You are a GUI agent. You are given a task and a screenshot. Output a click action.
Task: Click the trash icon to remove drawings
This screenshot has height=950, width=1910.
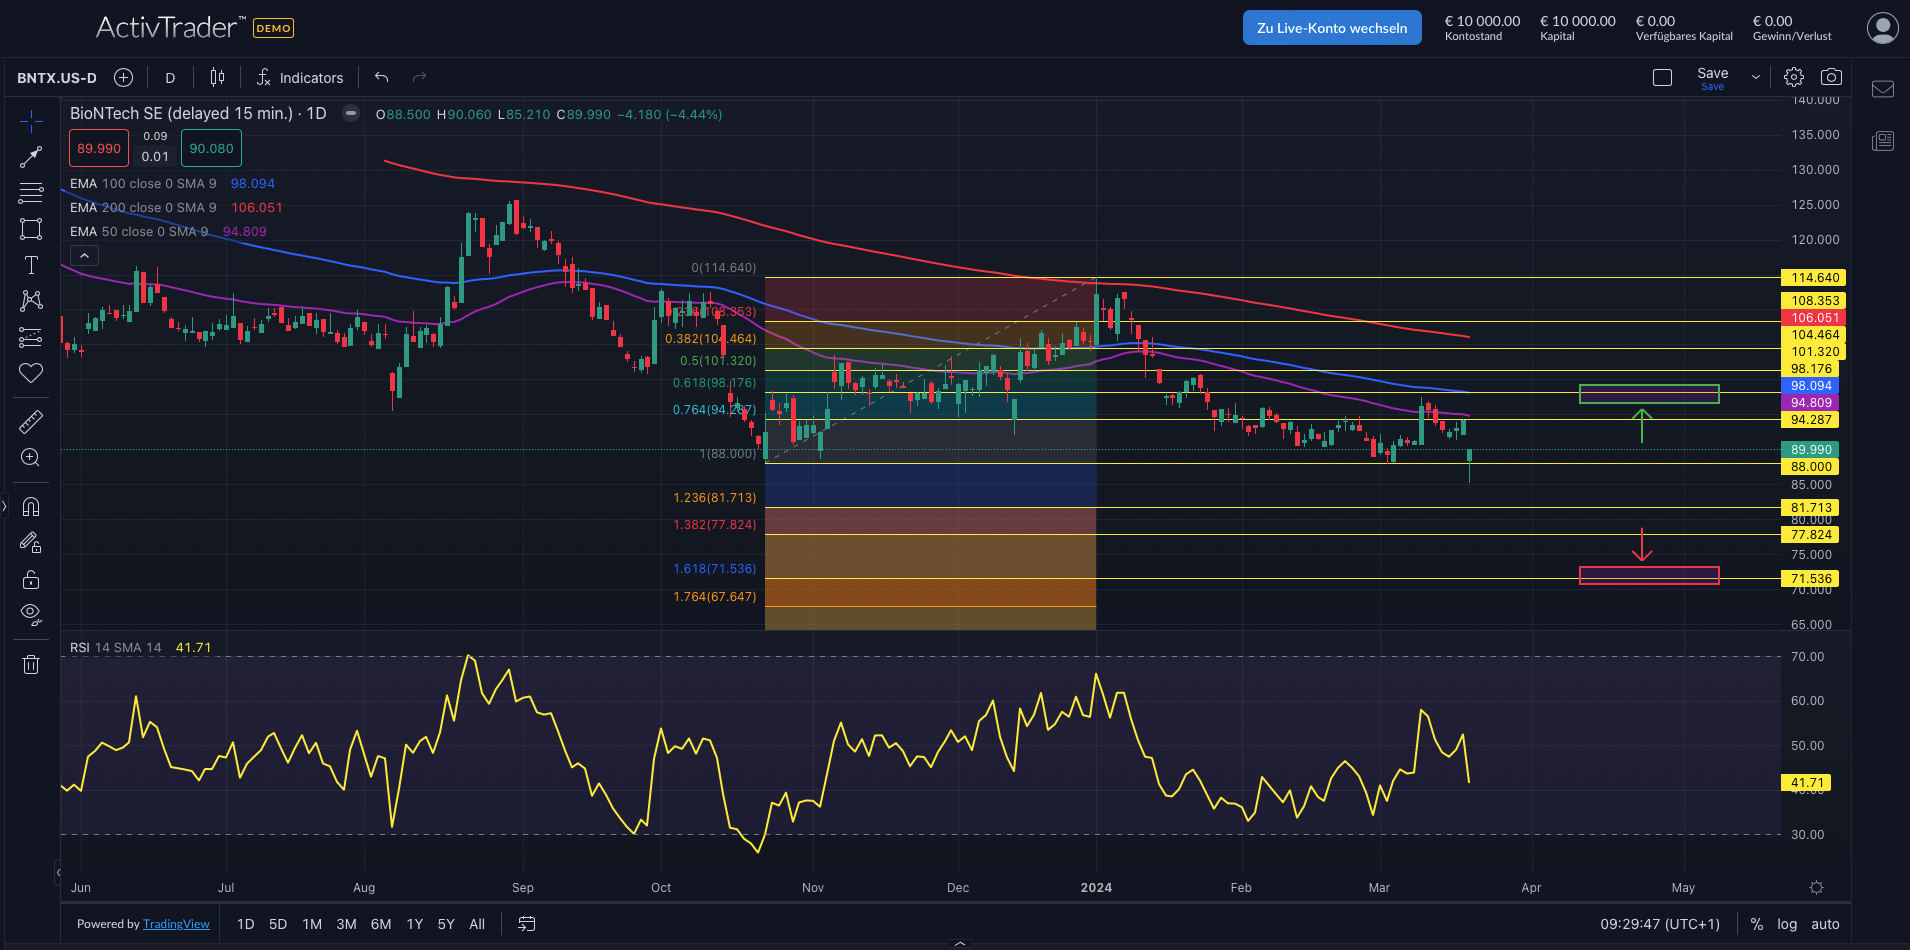click(31, 664)
